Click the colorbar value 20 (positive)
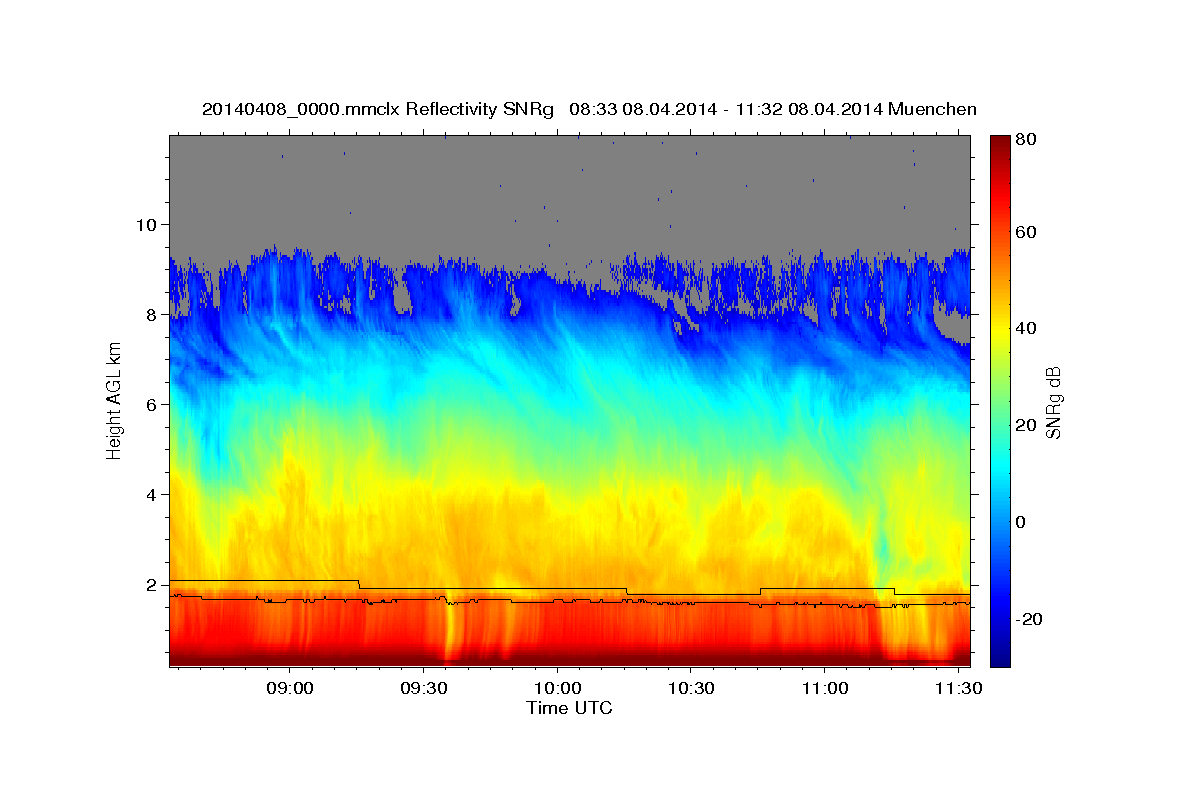Image resolution: width=1200 pixels, height=800 pixels. pos(1027,425)
